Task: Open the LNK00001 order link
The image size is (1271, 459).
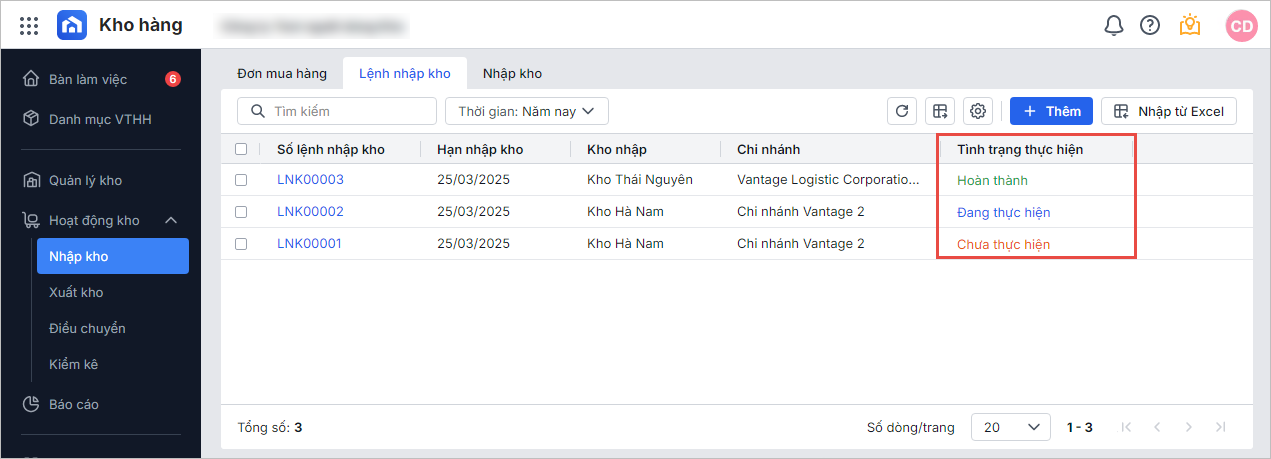Action: (x=310, y=244)
